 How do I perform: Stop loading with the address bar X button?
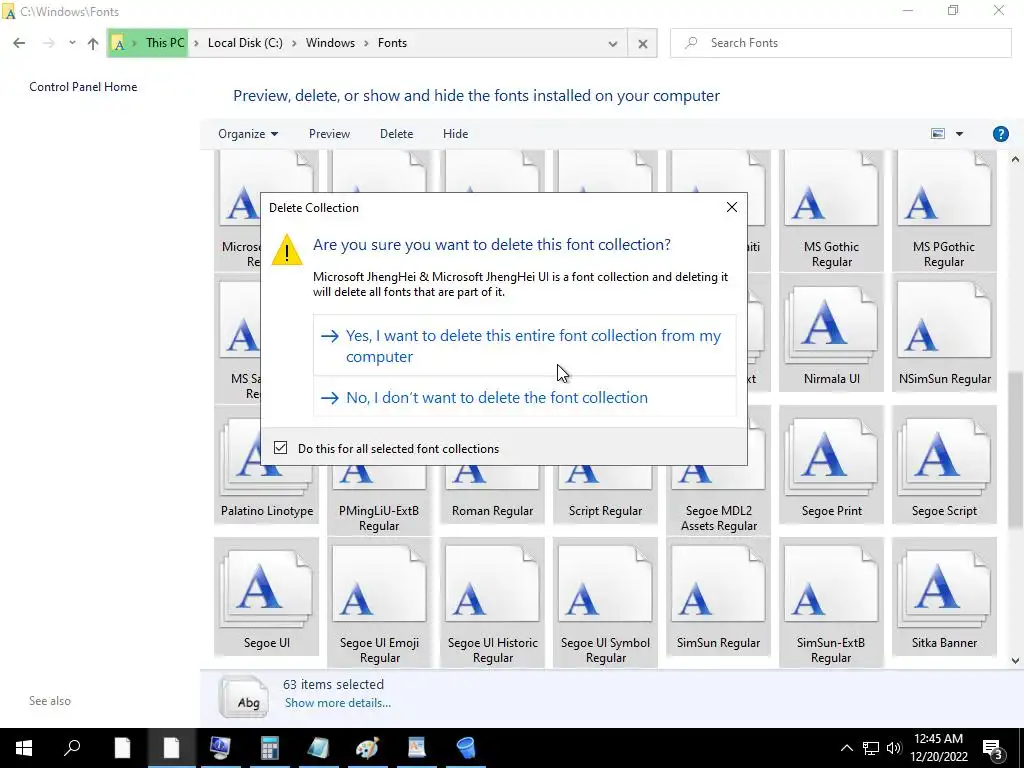[x=643, y=44]
